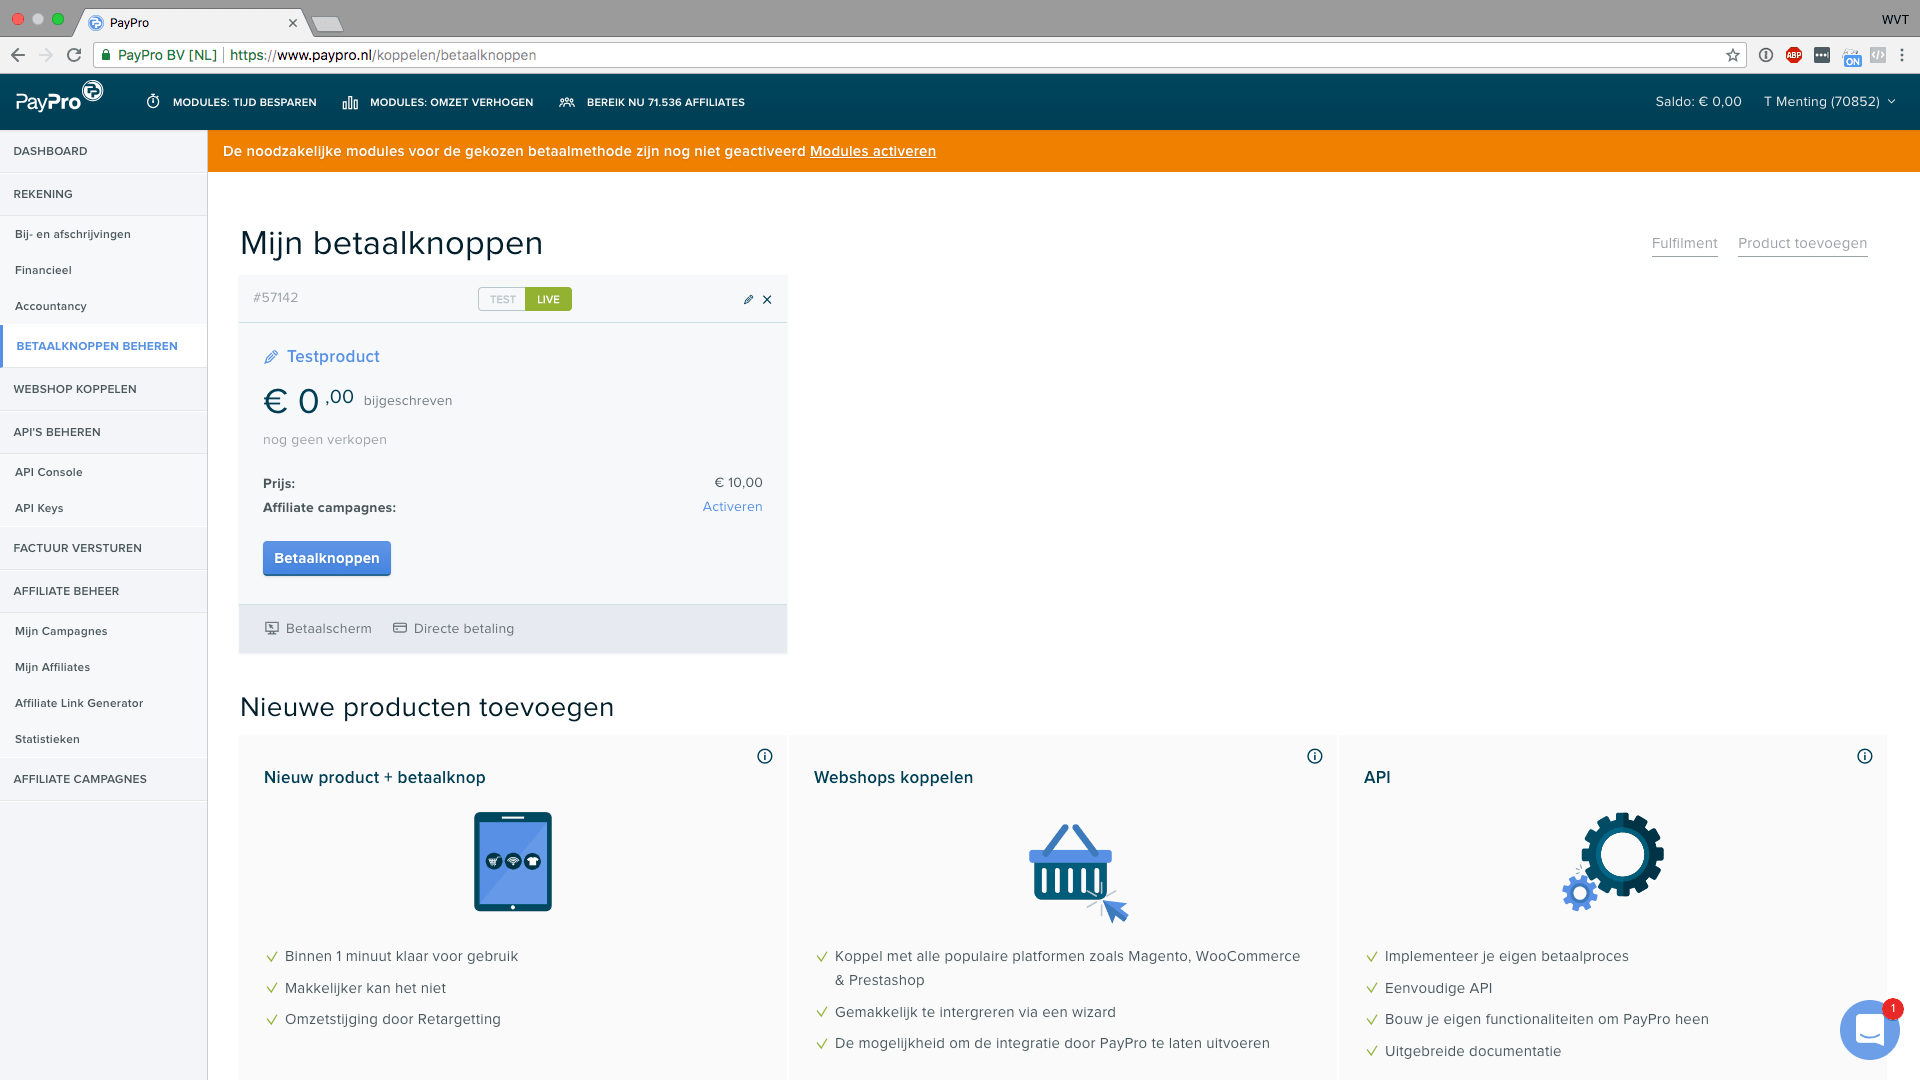Click the gears API illustration
Image resolution: width=1920 pixels, height=1080 pixels.
click(x=1613, y=861)
